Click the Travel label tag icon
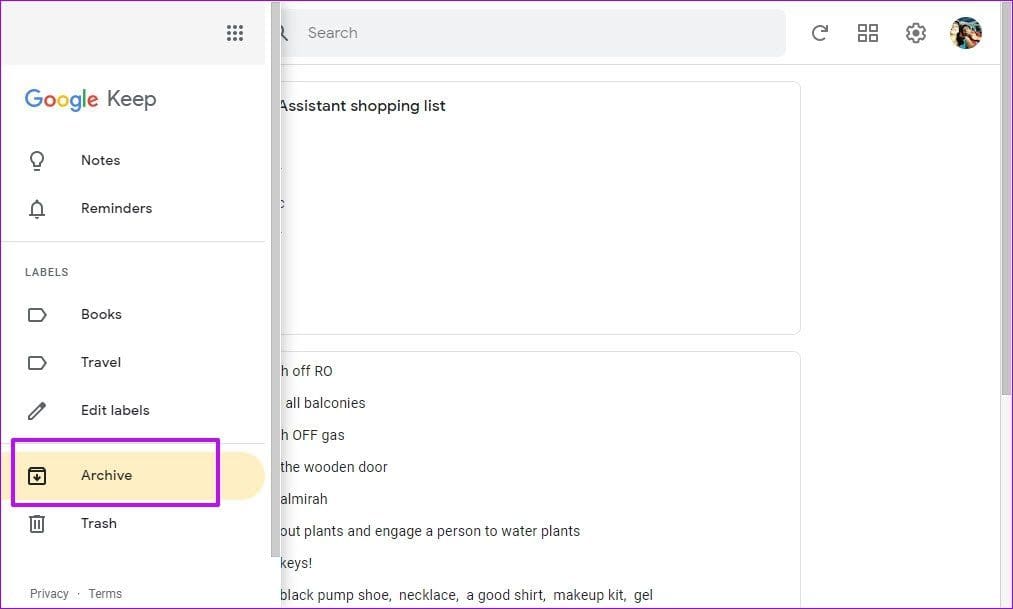The width and height of the screenshot is (1013, 609). click(37, 362)
